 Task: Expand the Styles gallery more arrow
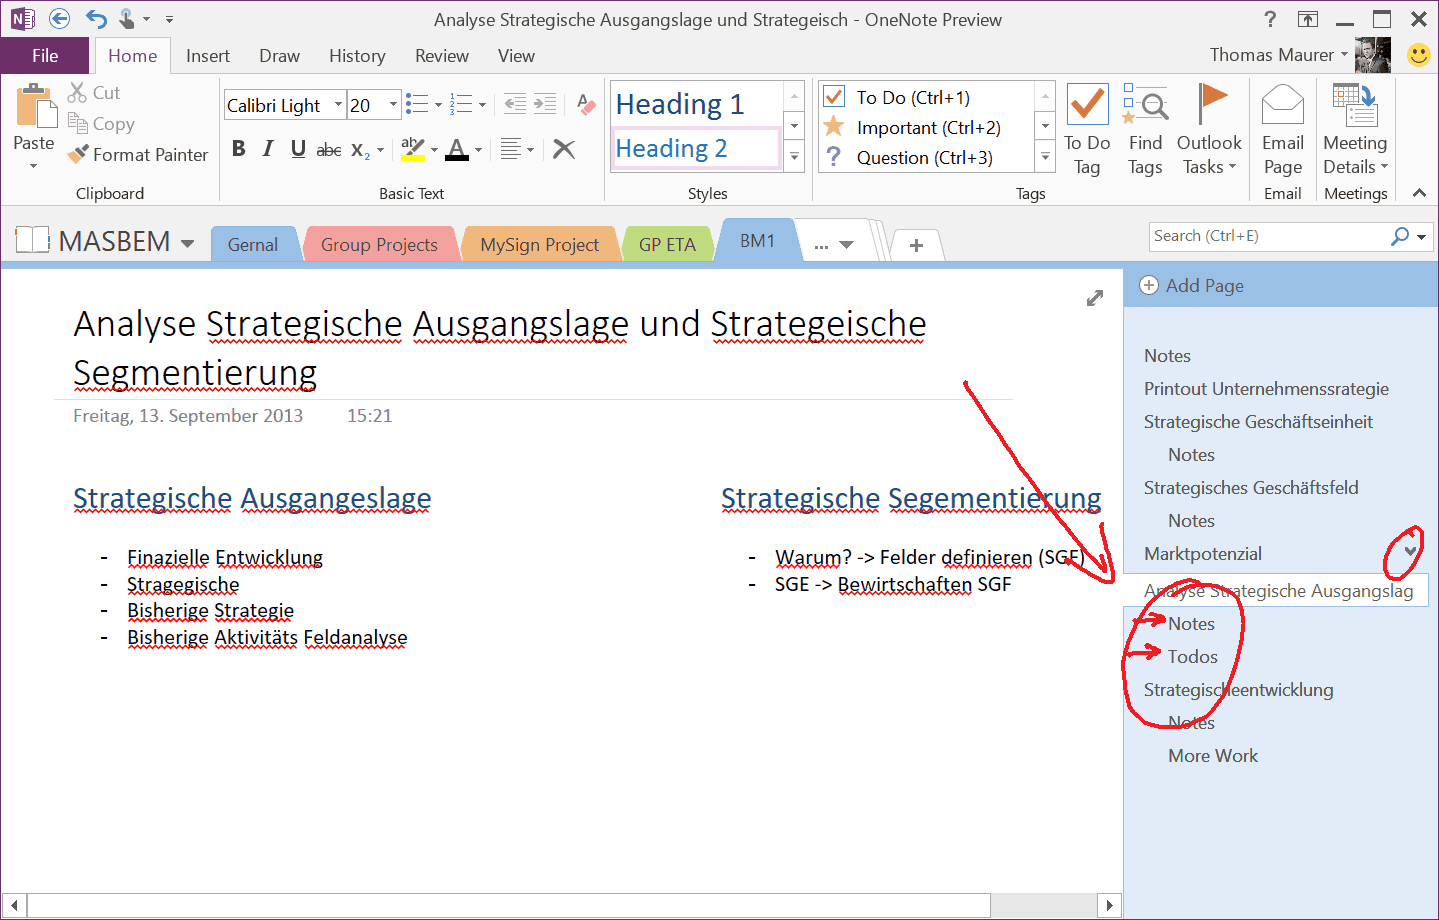795,157
